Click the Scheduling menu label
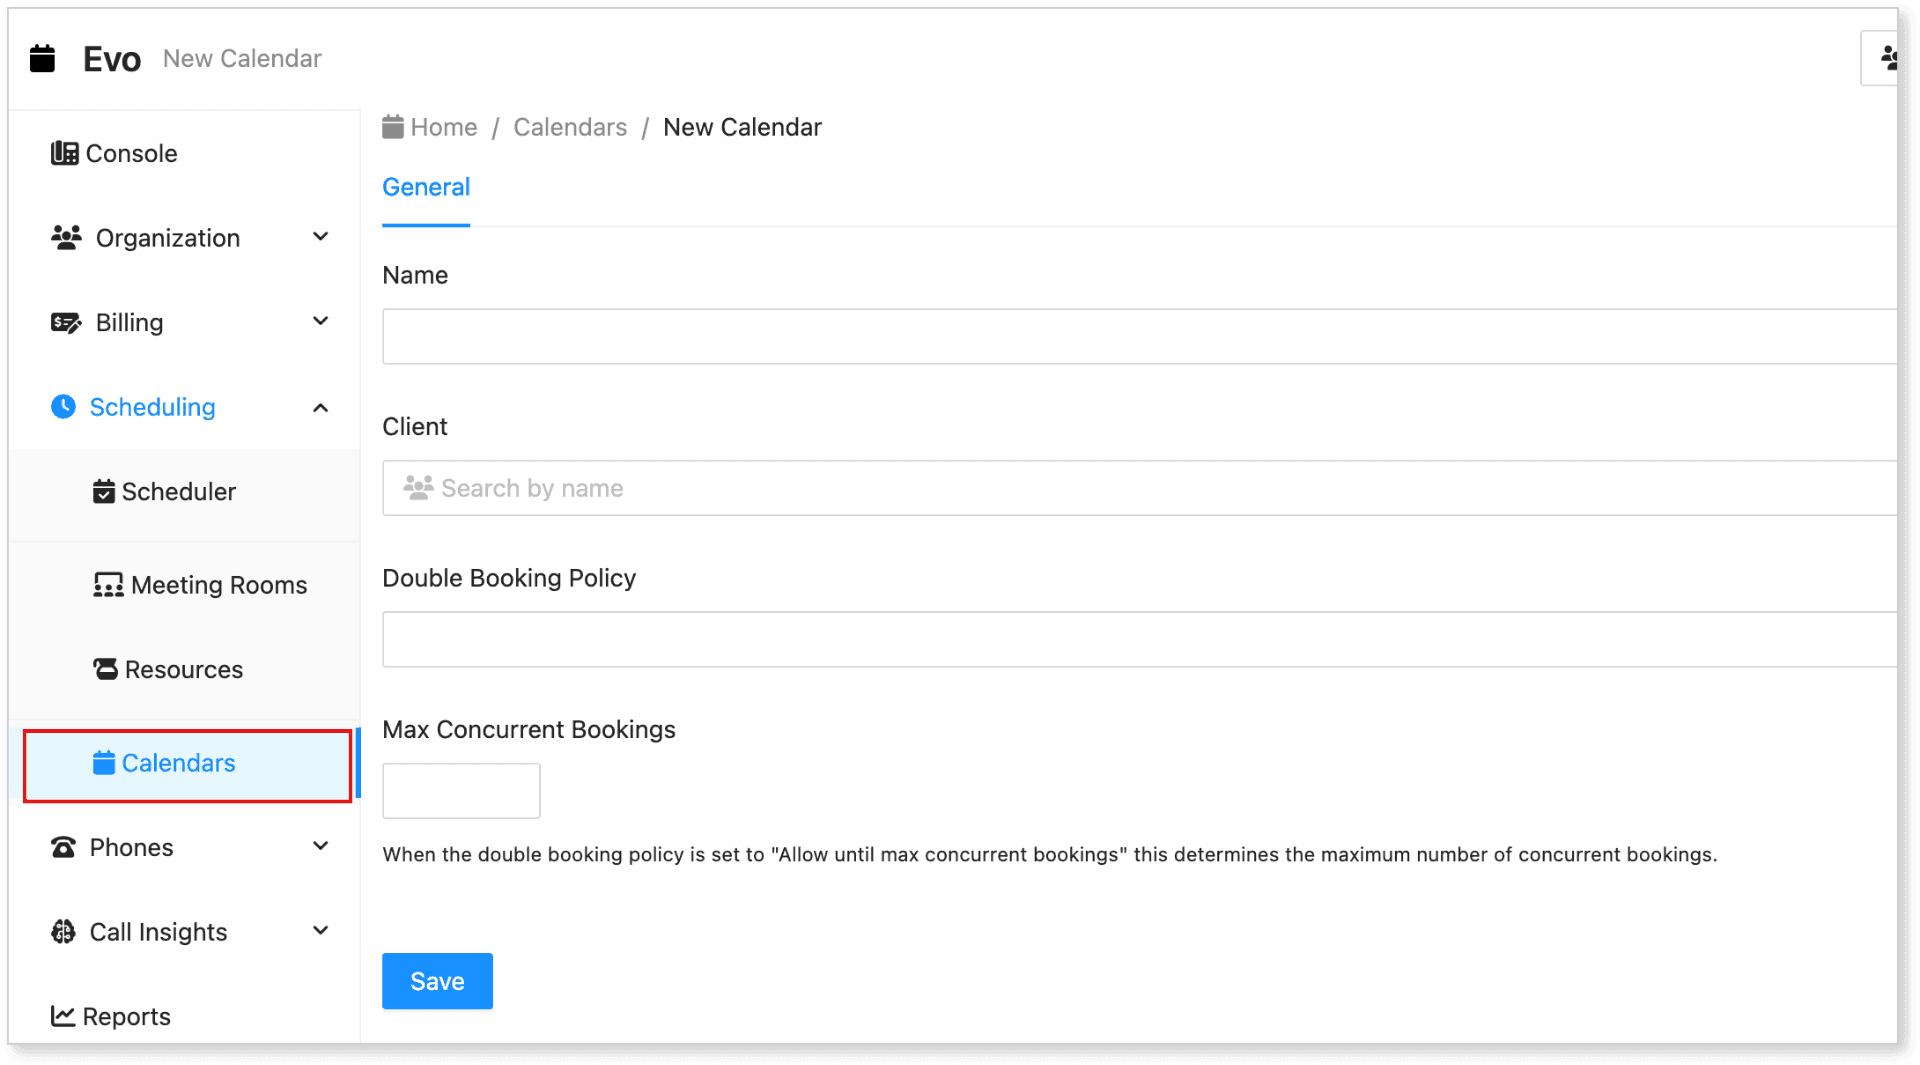1920x1065 pixels. click(x=152, y=407)
